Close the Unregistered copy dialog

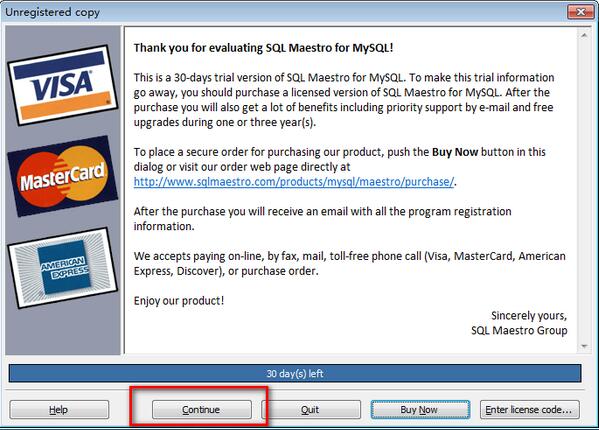tap(581, 12)
